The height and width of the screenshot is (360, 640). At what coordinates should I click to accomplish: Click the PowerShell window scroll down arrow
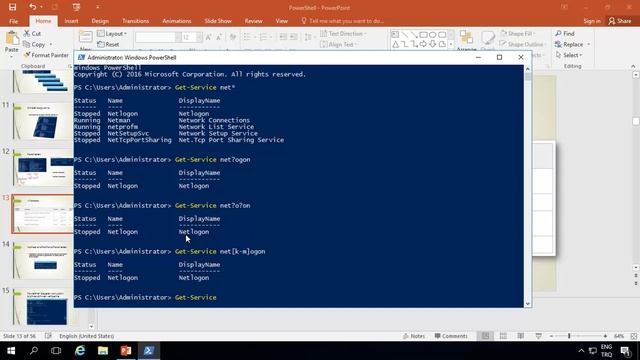[x=528, y=304]
